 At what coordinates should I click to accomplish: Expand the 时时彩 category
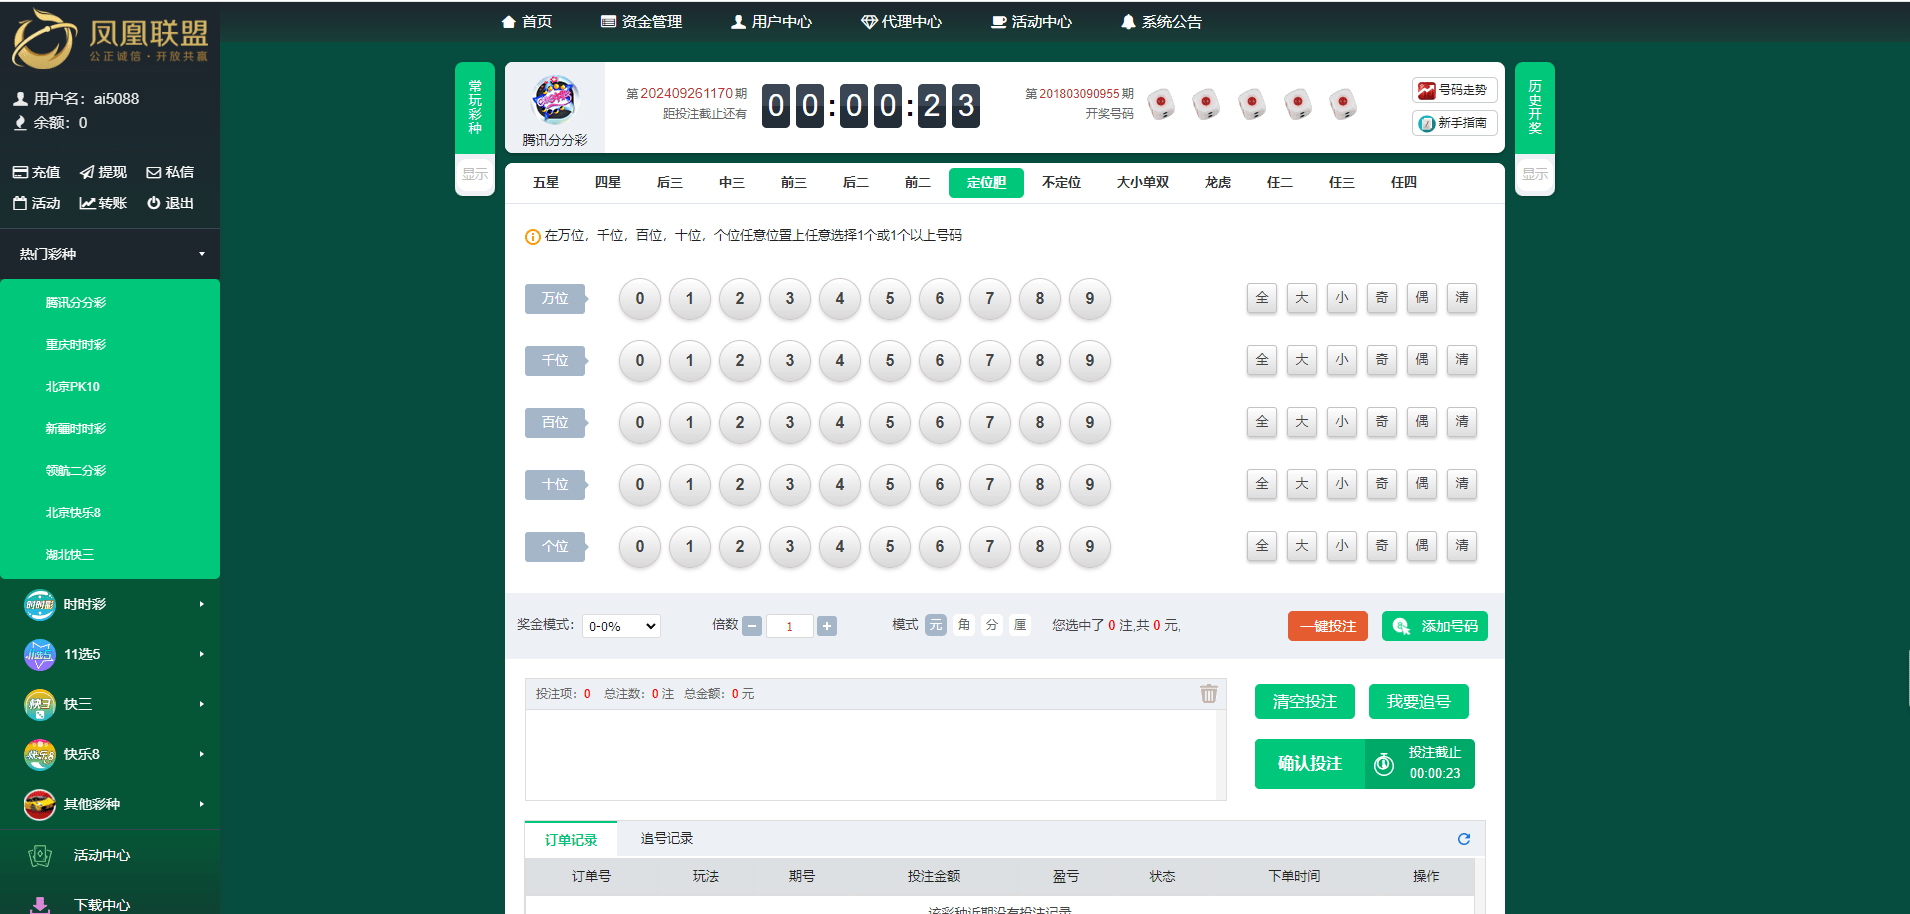point(110,604)
